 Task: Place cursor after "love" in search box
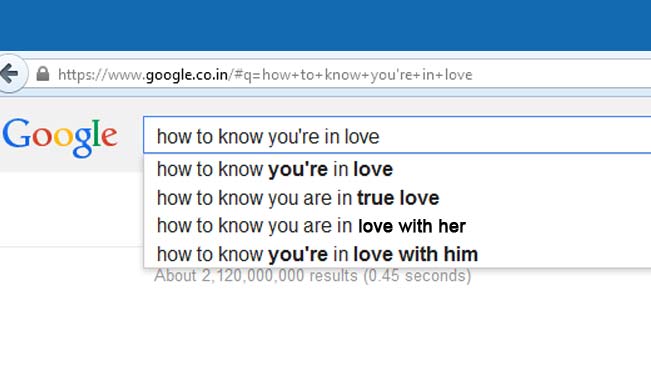(381, 137)
